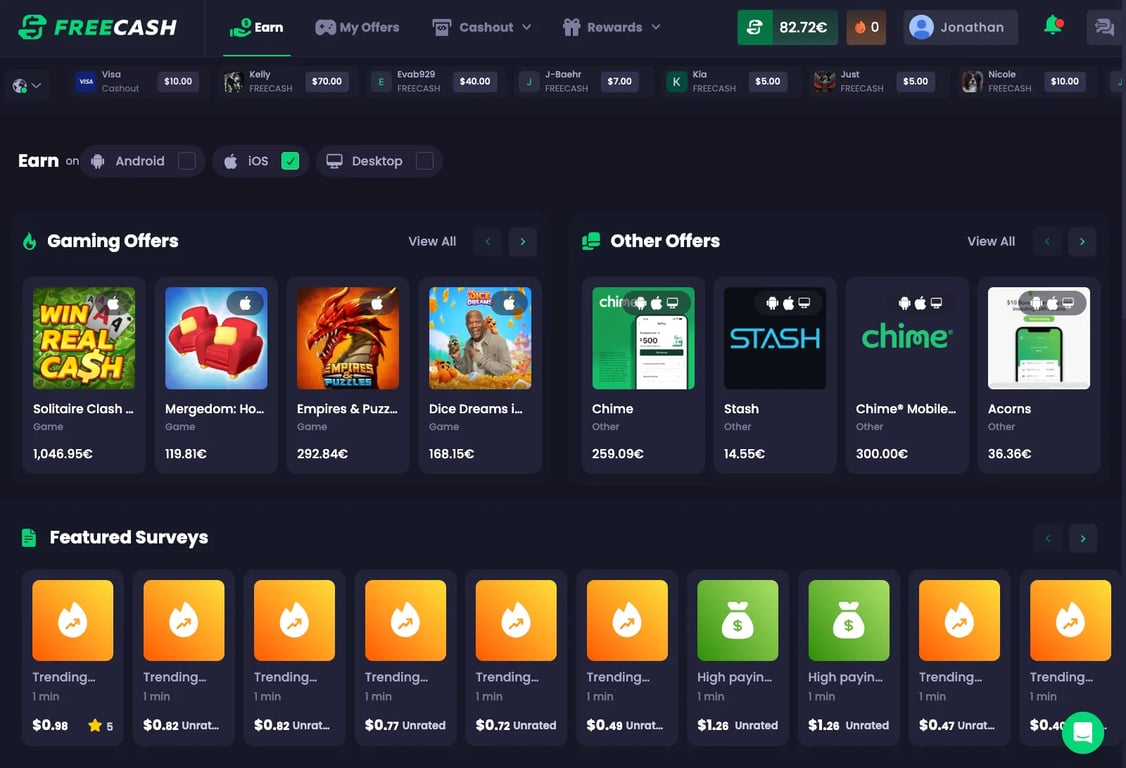The image size is (1126, 768).
Task: Show previous Featured Surveys with left arrow
Action: [x=1048, y=538]
